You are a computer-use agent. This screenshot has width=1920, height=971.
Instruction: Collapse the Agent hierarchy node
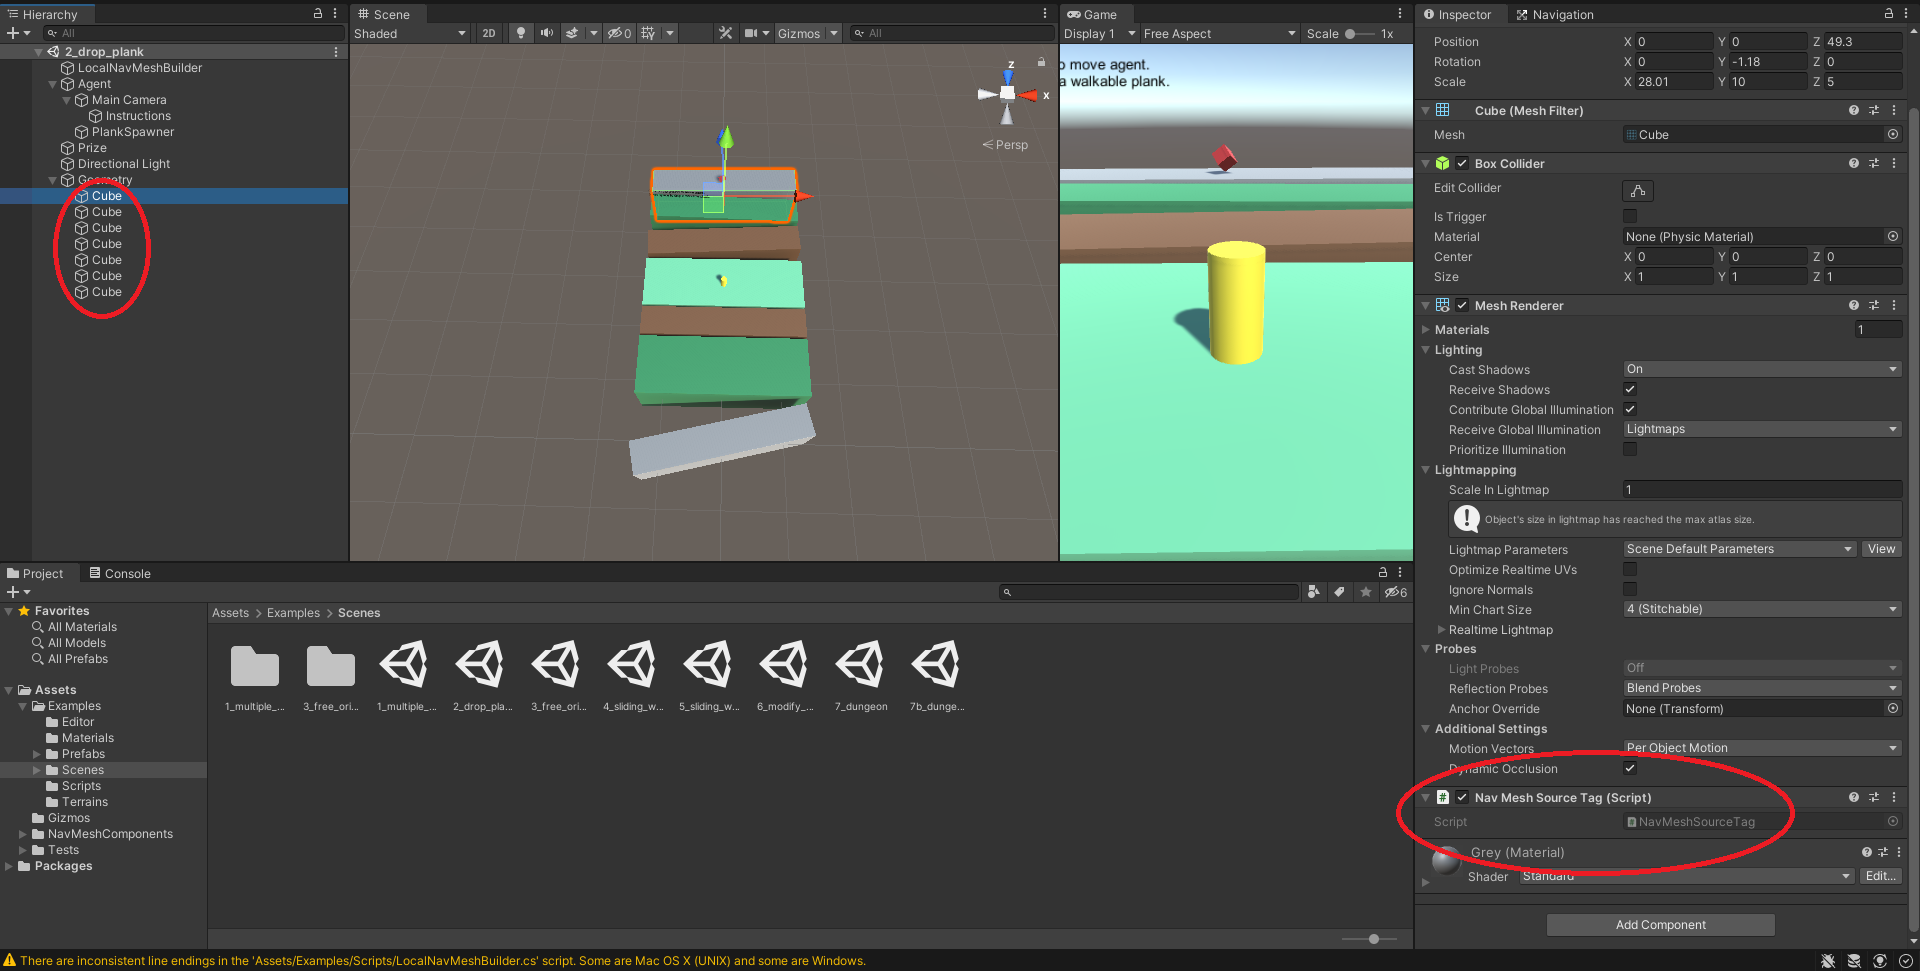click(53, 84)
